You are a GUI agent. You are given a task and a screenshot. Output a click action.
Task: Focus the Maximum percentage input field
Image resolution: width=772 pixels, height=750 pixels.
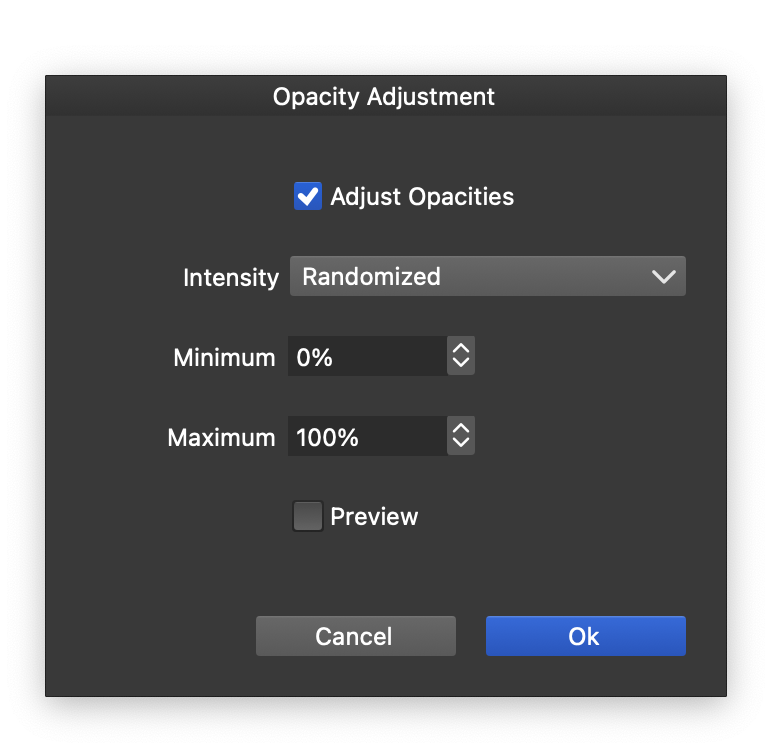(x=366, y=437)
